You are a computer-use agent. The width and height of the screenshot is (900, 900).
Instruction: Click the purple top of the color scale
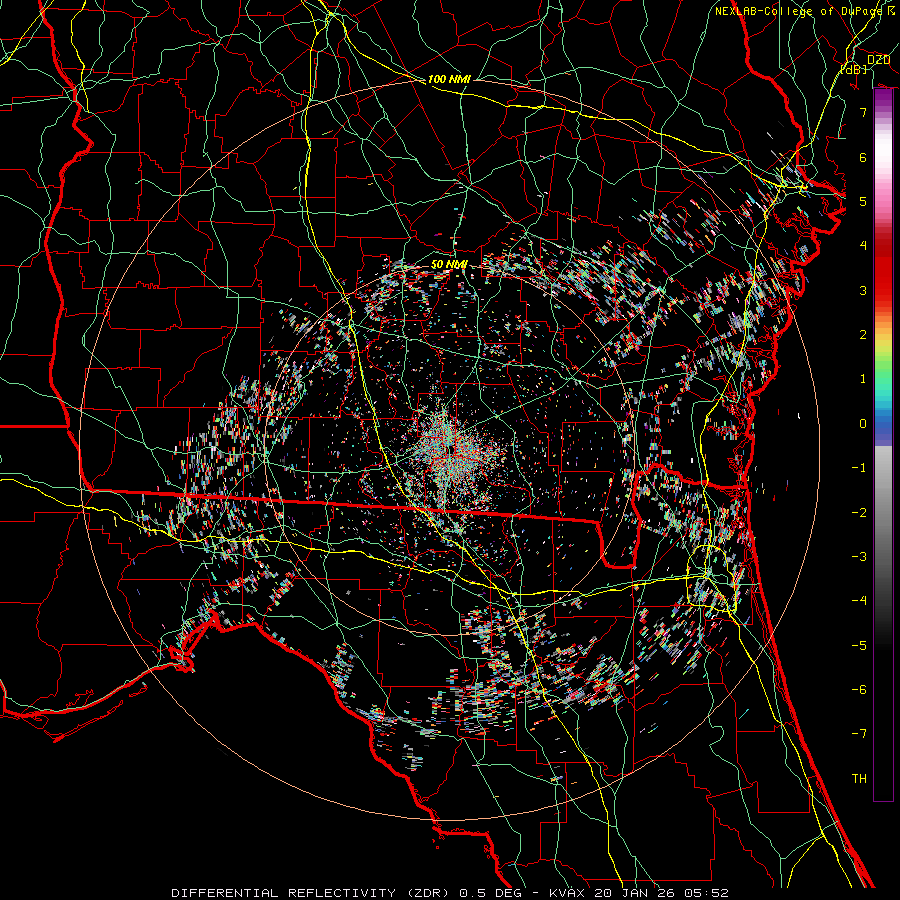(x=883, y=98)
